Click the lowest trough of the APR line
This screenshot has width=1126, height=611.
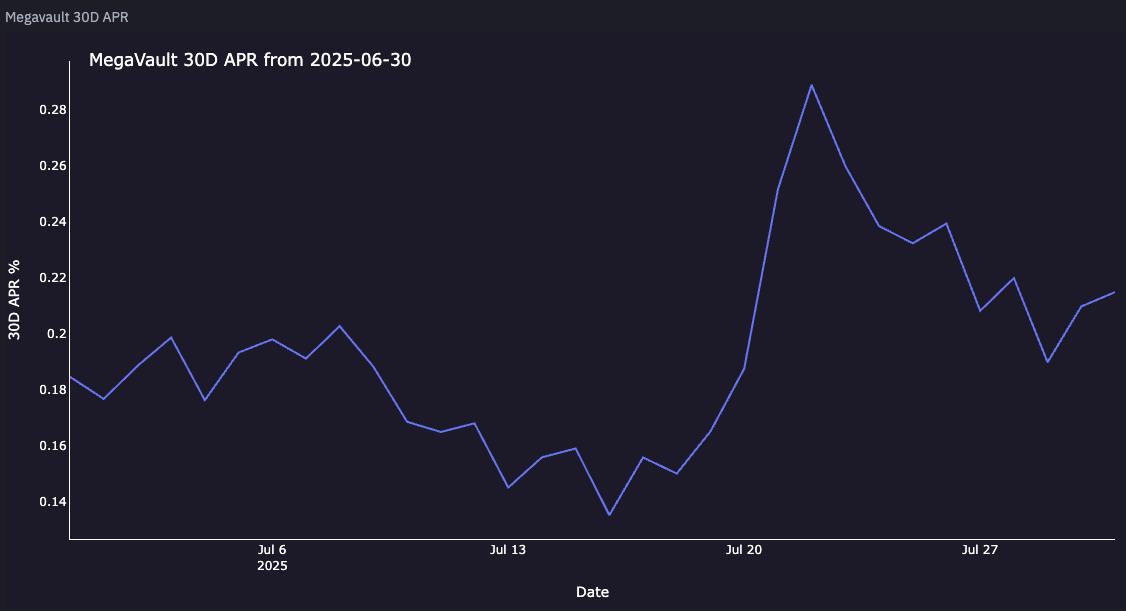click(x=609, y=515)
